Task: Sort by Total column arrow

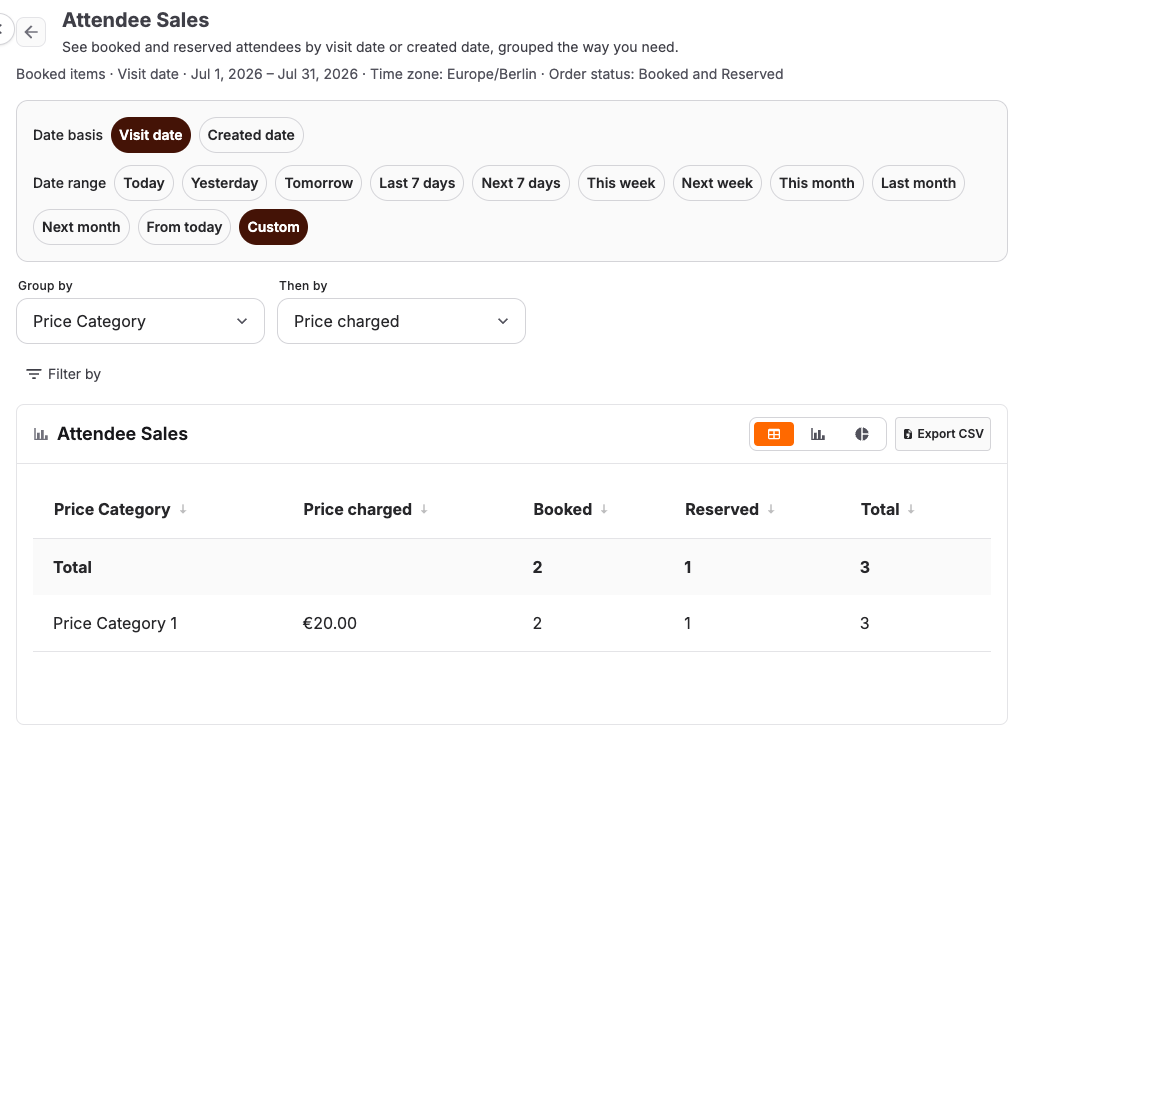Action: [x=911, y=509]
